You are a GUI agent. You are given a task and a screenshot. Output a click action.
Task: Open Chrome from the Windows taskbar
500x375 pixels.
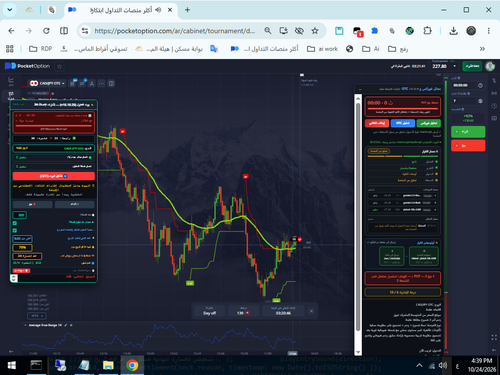132,365
